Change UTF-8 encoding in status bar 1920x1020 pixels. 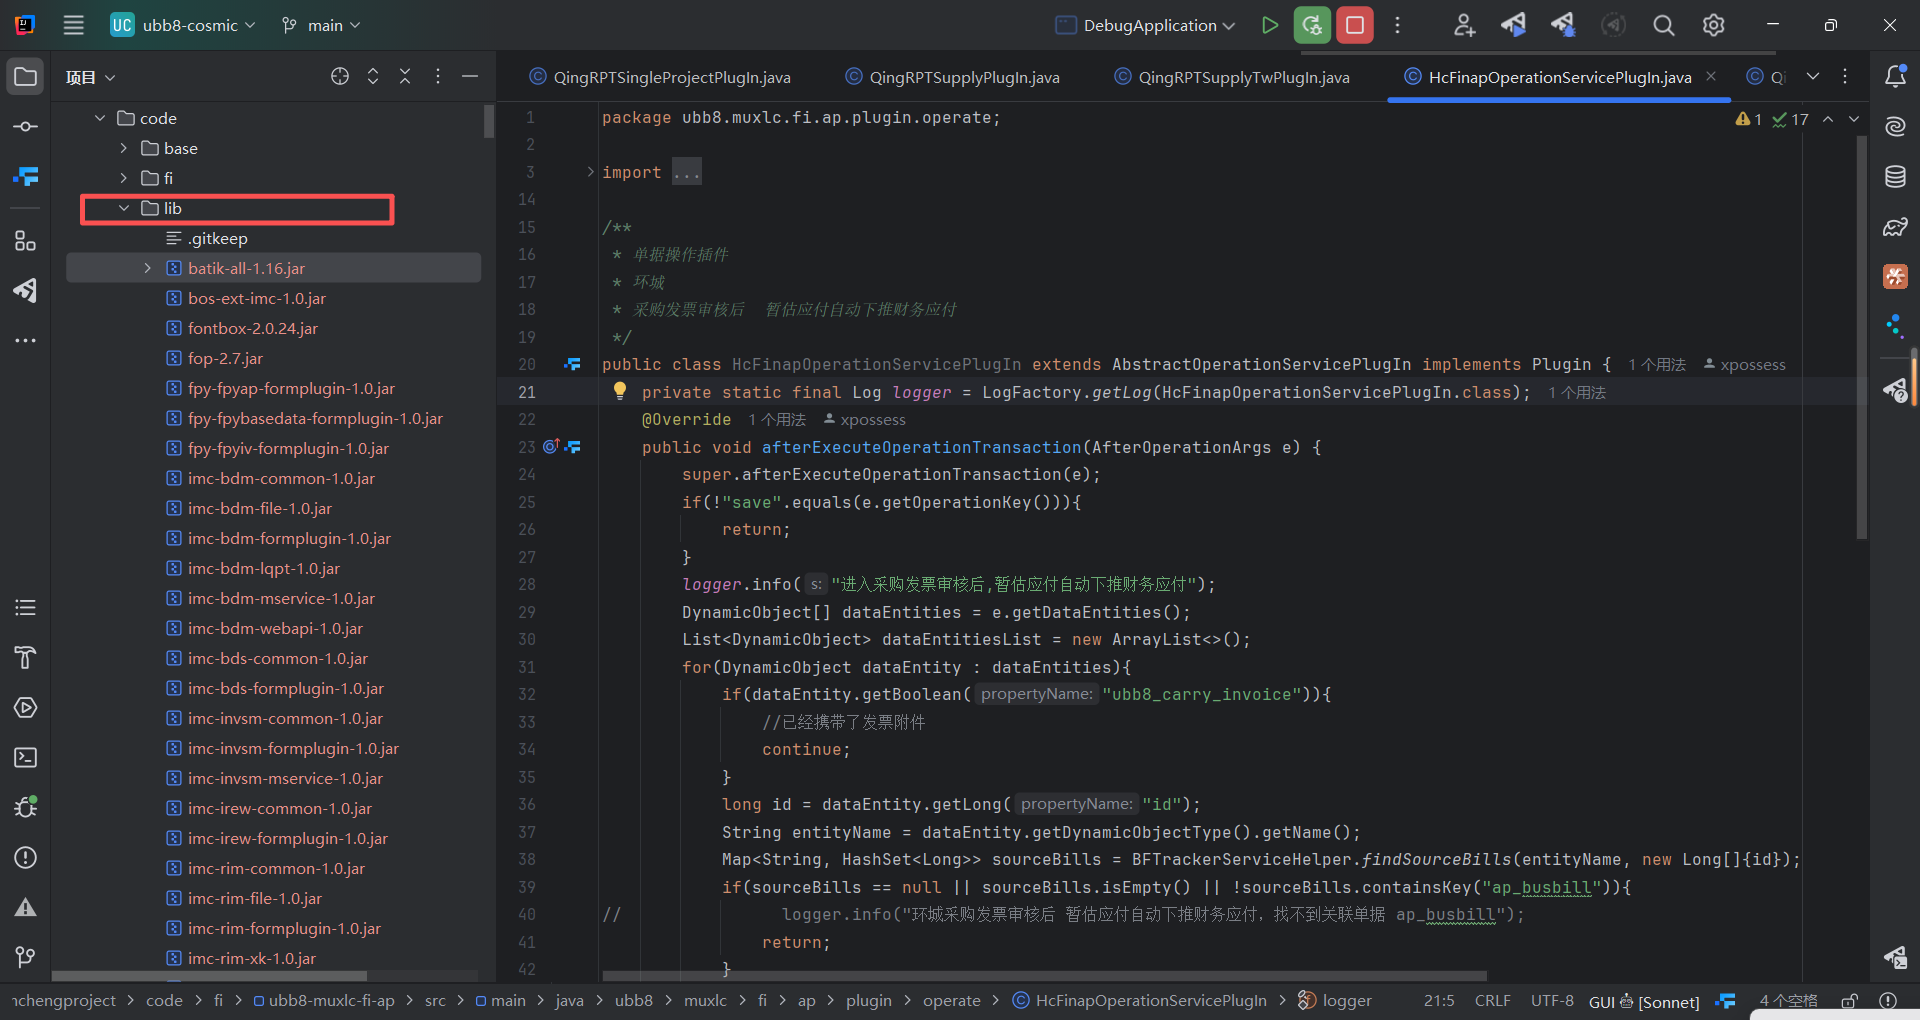(x=1552, y=1001)
